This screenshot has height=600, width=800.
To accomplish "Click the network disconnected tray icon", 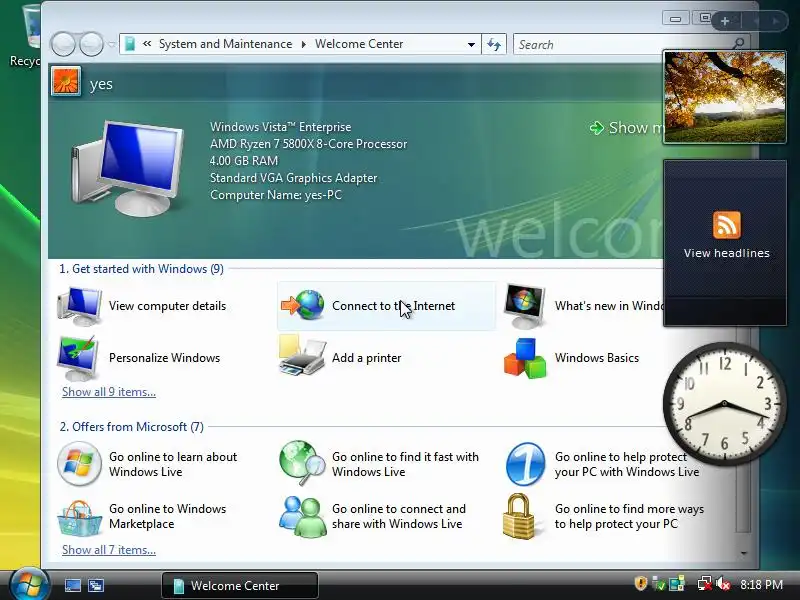I will pos(705,584).
